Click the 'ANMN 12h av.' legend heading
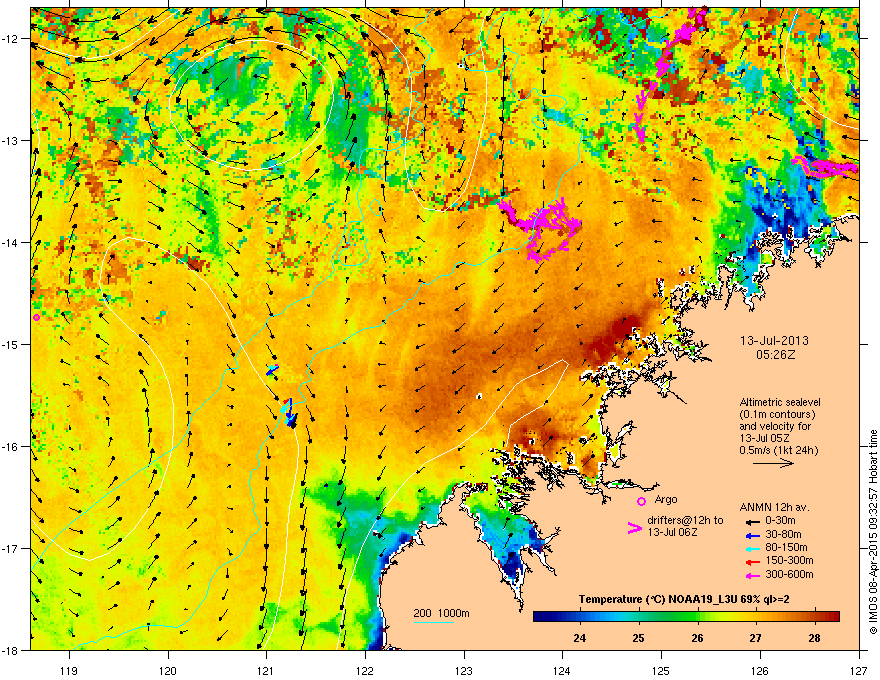Viewport: 880px width, 680px height. (x=774, y=507)
